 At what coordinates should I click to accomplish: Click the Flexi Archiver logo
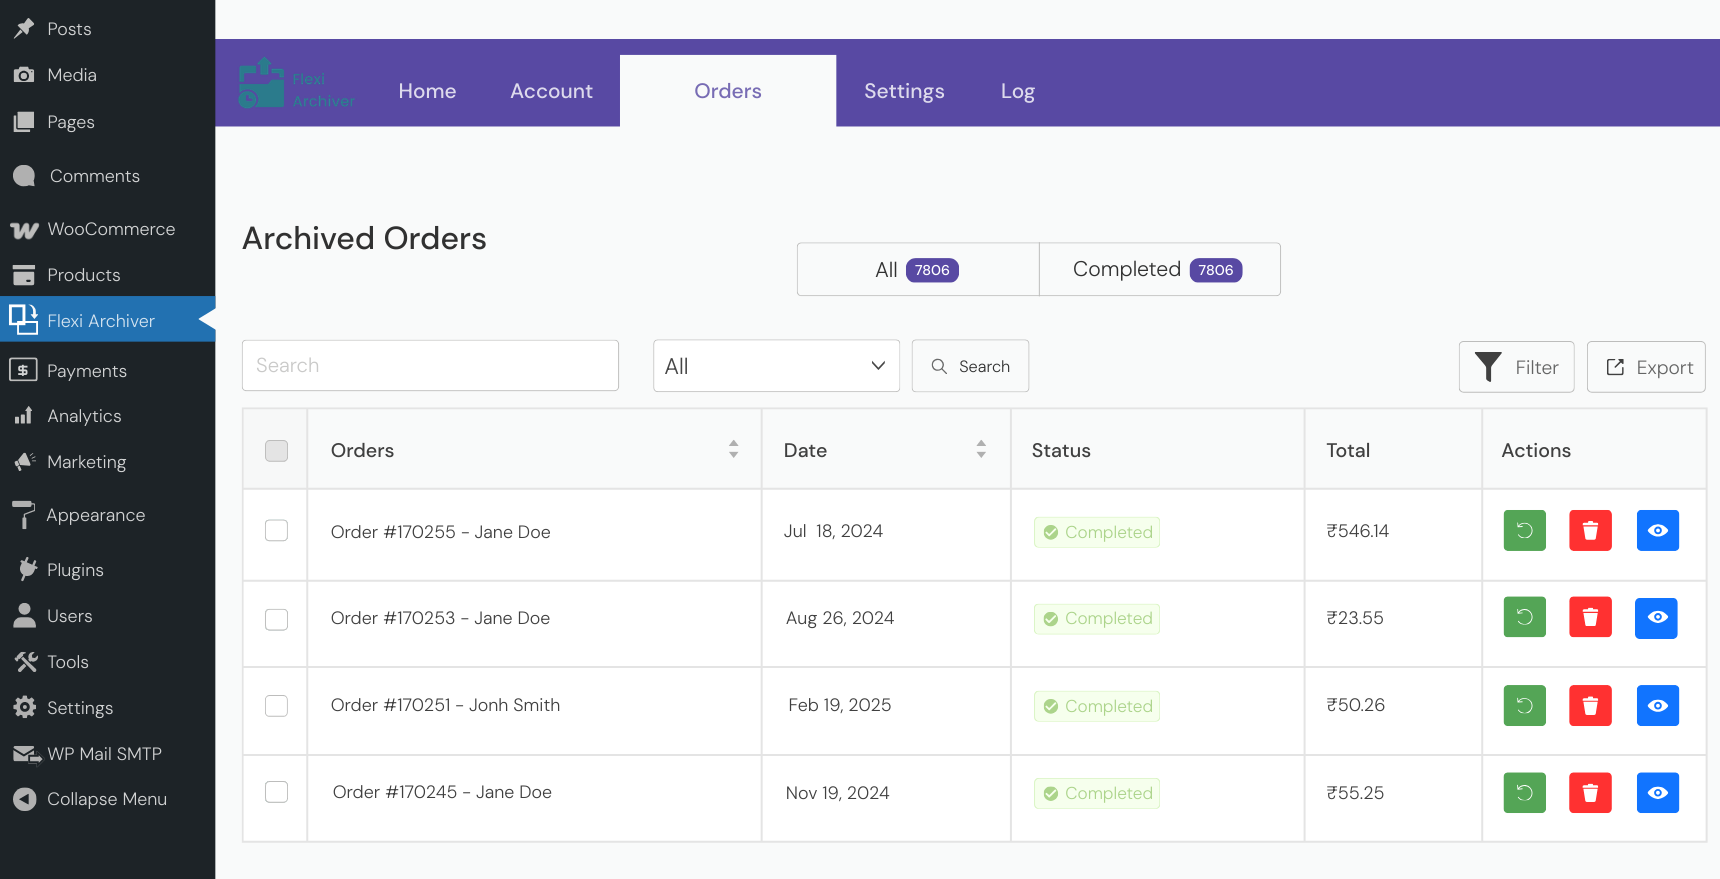pos(296,84)
